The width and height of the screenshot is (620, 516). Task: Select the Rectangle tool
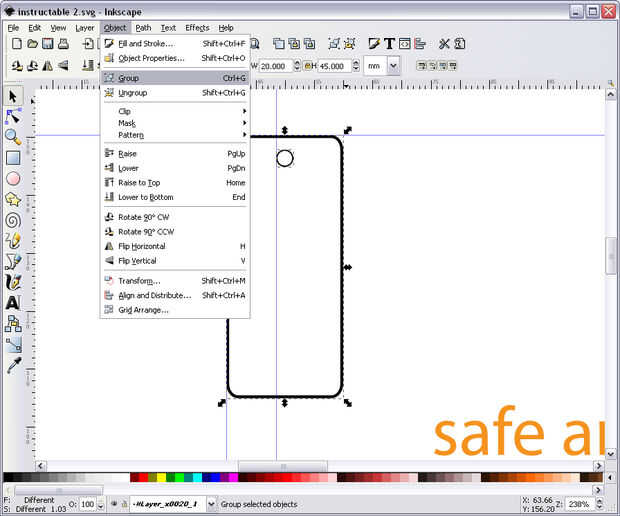point(13,158)
